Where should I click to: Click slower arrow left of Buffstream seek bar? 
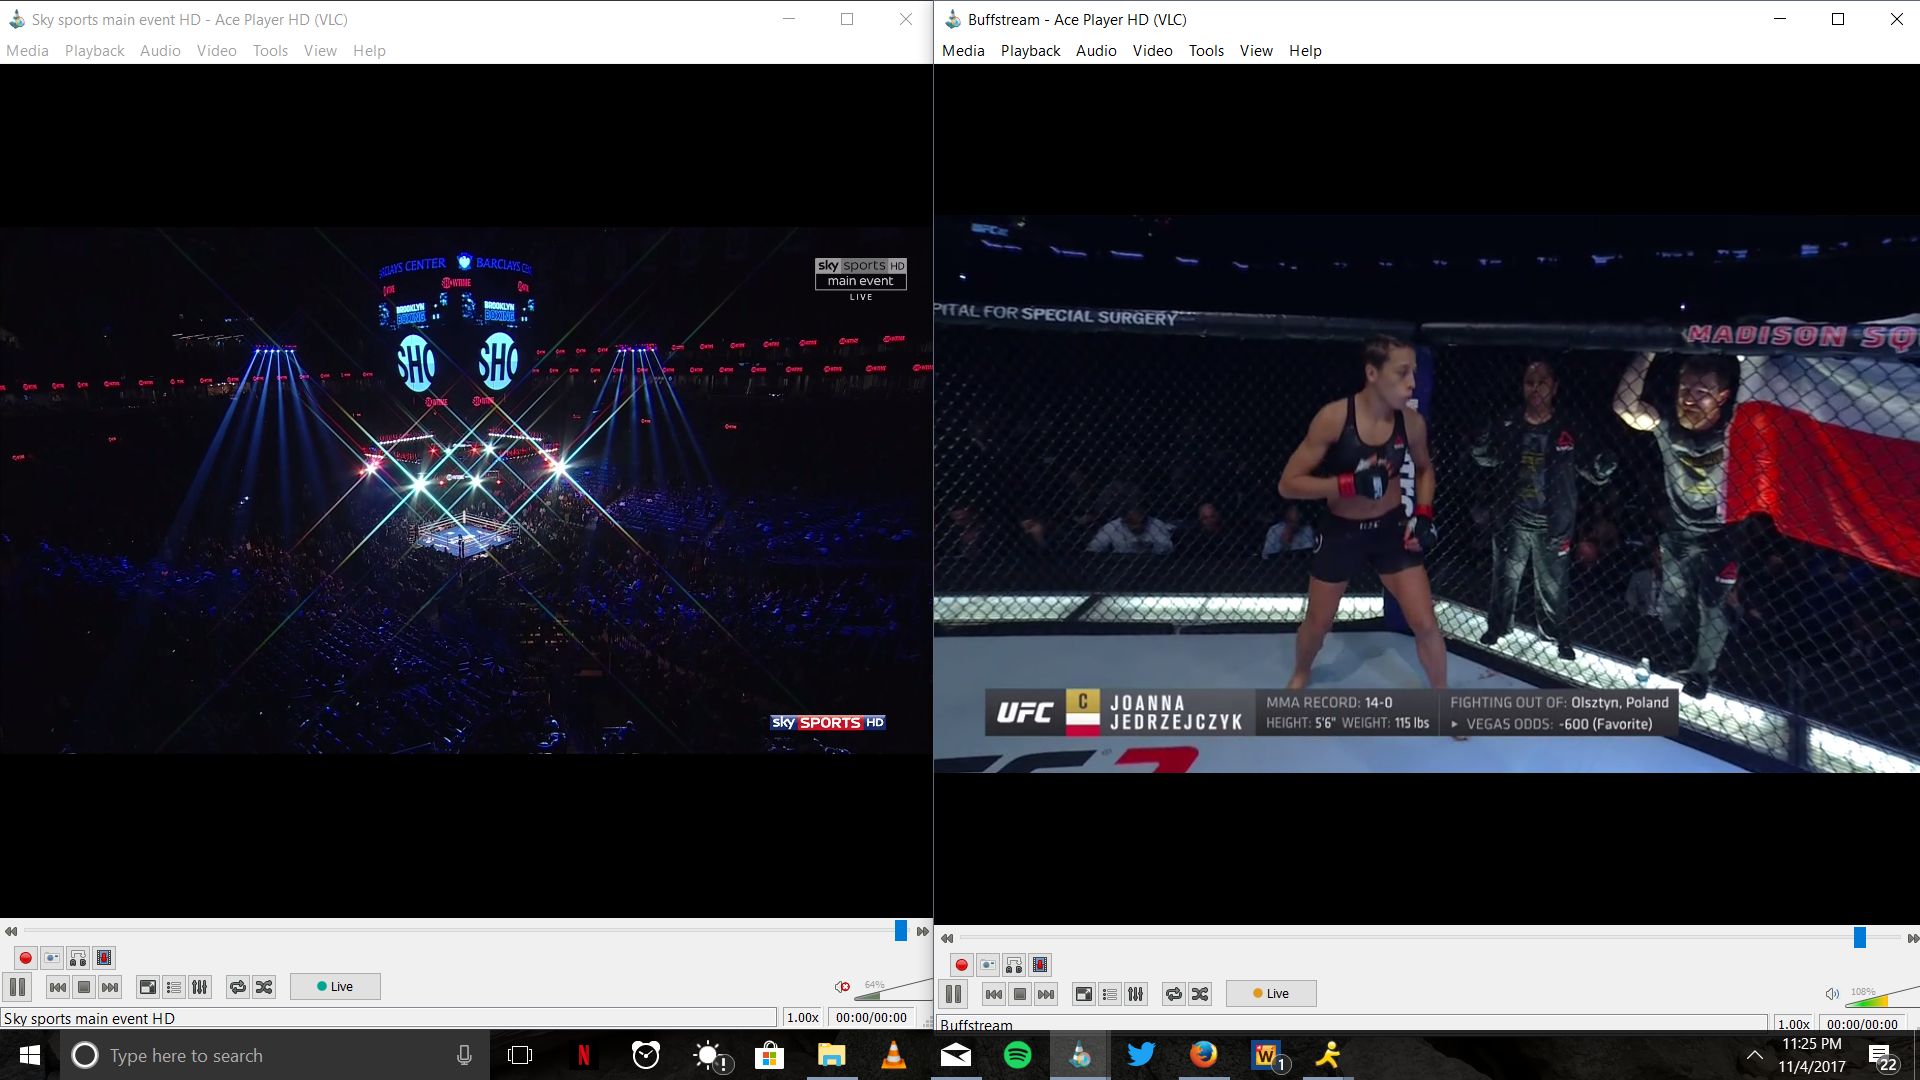coord(947,938)
